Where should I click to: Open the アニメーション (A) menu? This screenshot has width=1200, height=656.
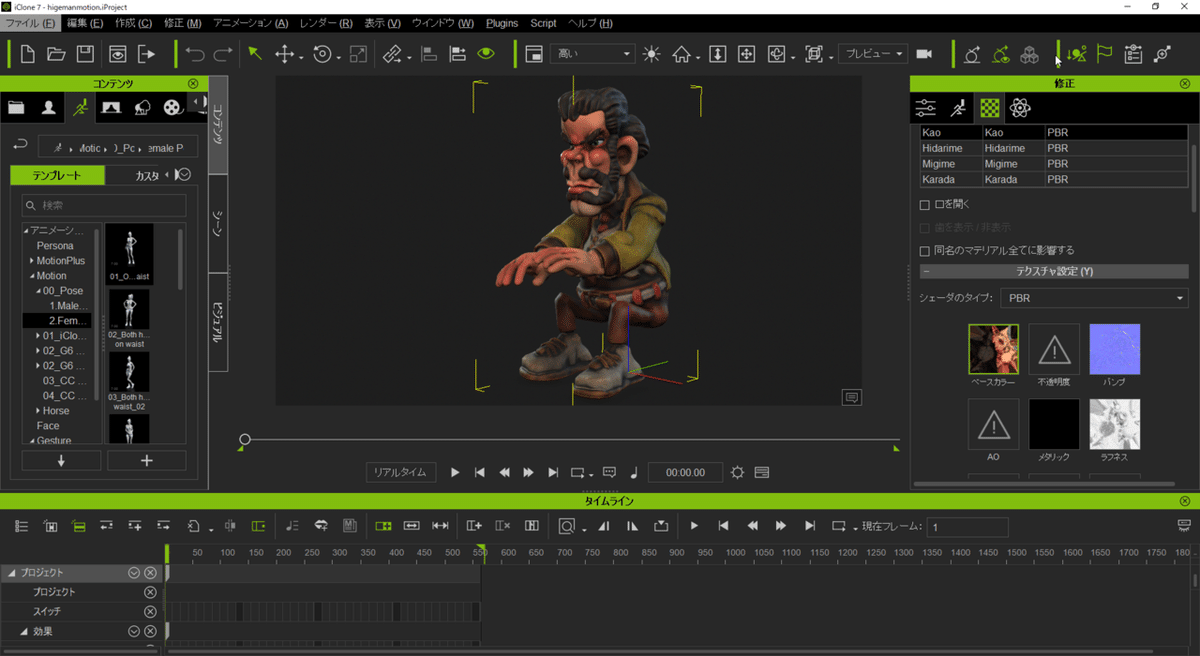[x=250, y=23]
